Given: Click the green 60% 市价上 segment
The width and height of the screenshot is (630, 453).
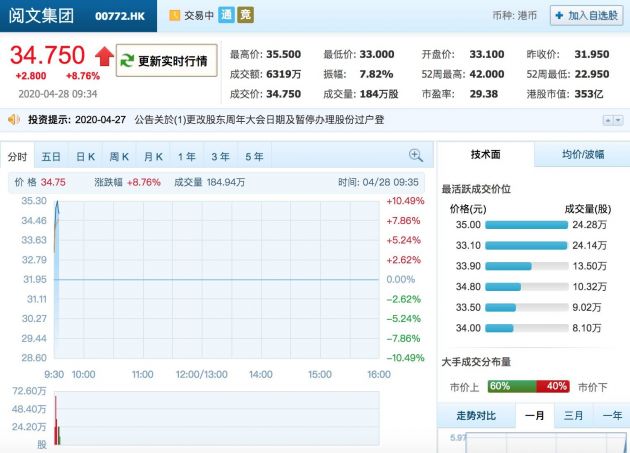Looking at the screenshot, I should click(512, 386).
